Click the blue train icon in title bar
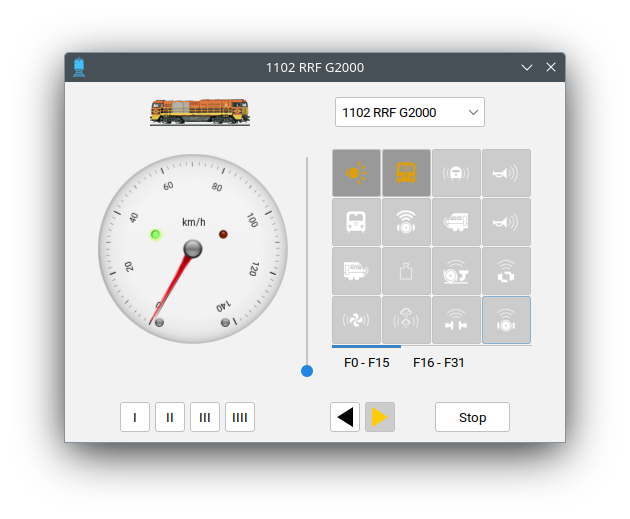Screen dimensions: 630x519 click(79, 67)
